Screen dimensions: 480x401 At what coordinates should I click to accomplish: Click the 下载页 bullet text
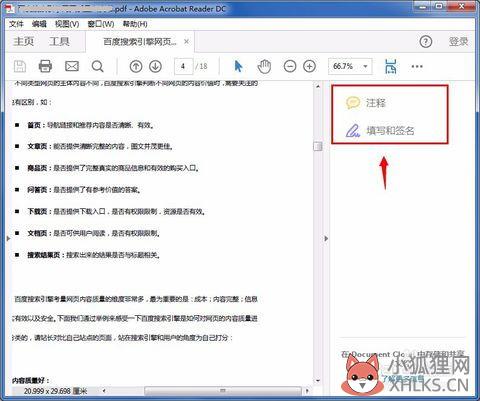(116, 211)
